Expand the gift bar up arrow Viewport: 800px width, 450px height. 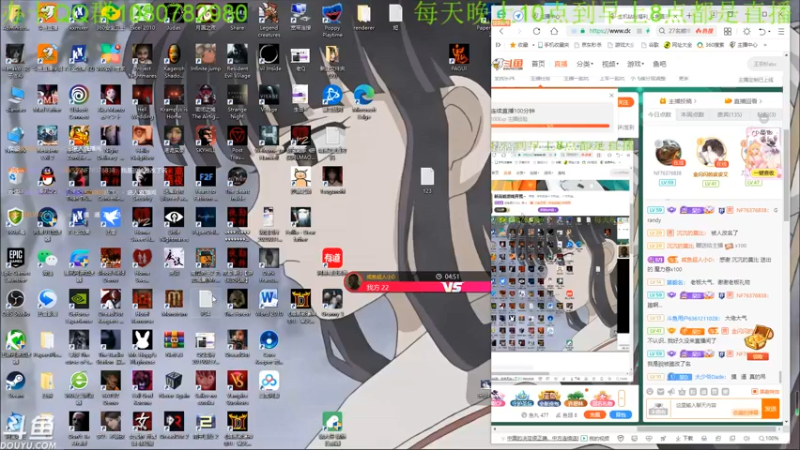(x=621, y=397)
